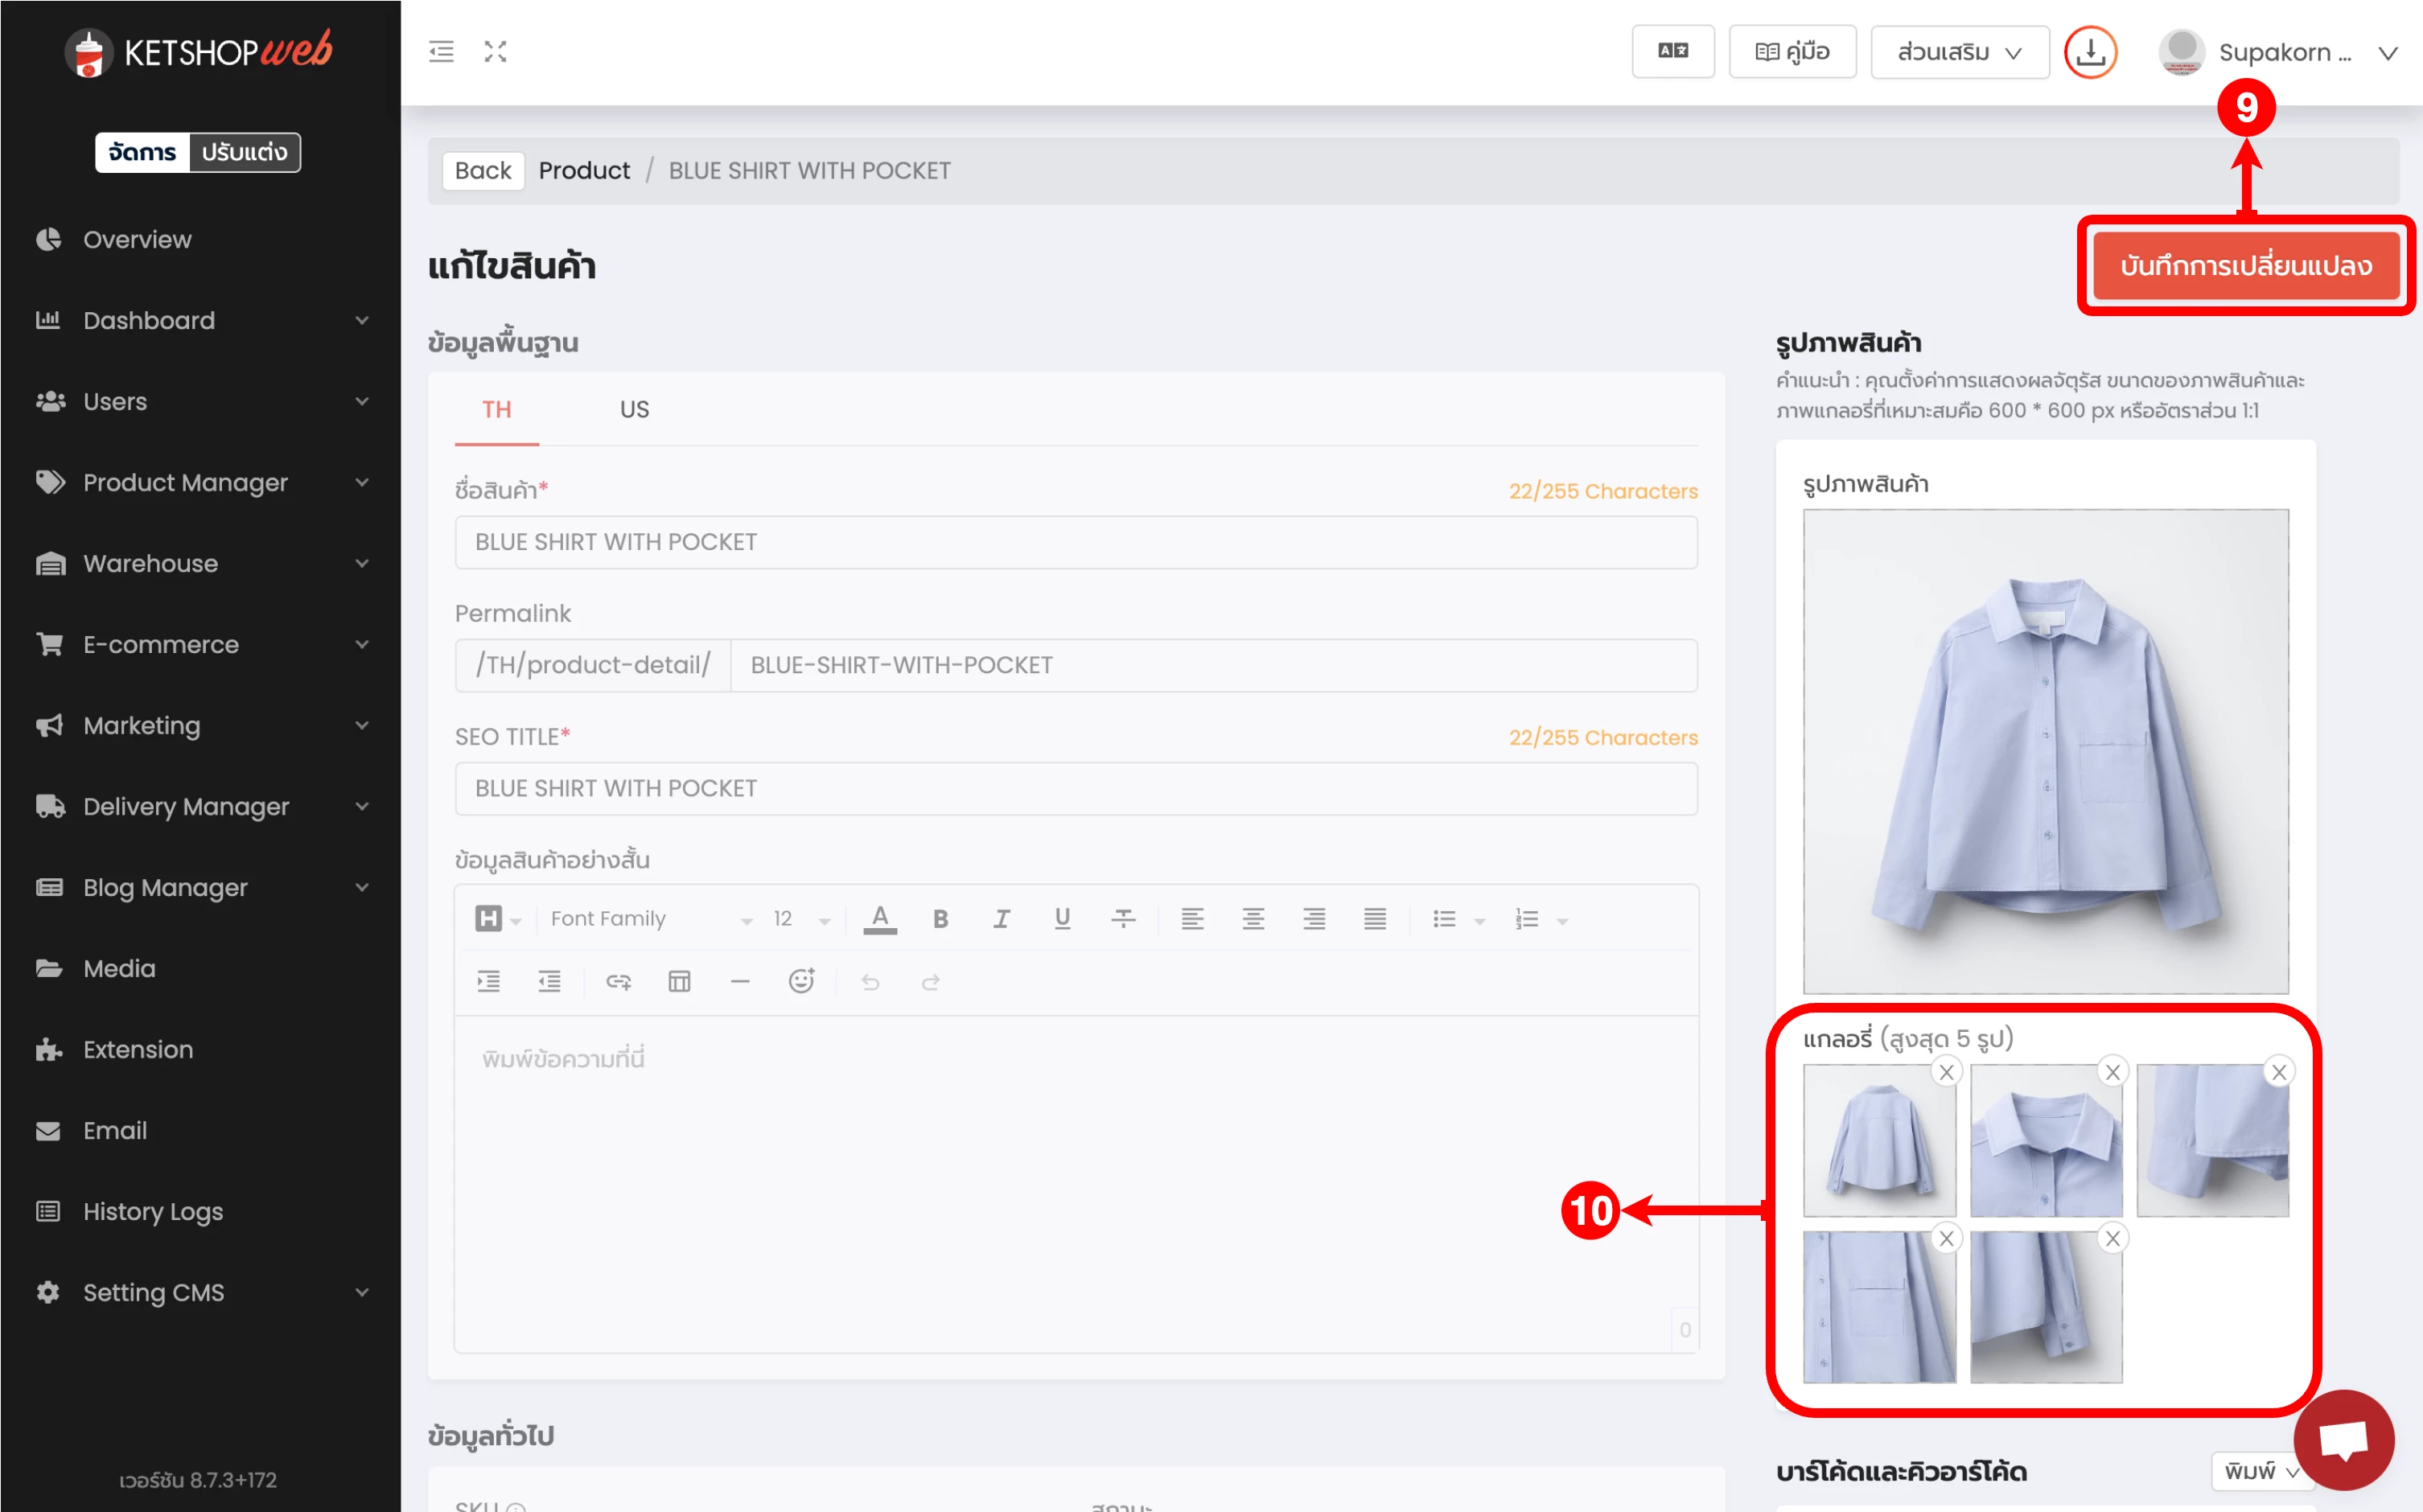Toggle italic text formatting

pyautogui.click(x=1001, y=919)
